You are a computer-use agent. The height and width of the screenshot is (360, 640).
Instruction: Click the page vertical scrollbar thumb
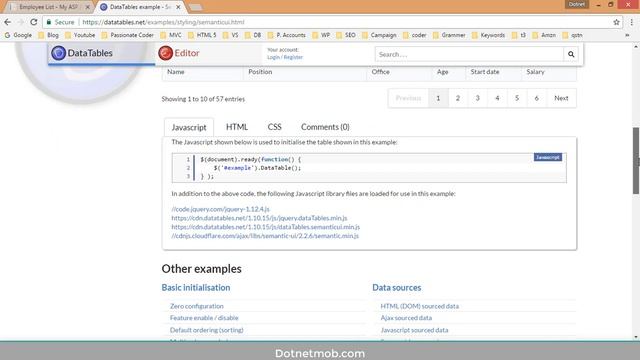click(x=636, y=161)
